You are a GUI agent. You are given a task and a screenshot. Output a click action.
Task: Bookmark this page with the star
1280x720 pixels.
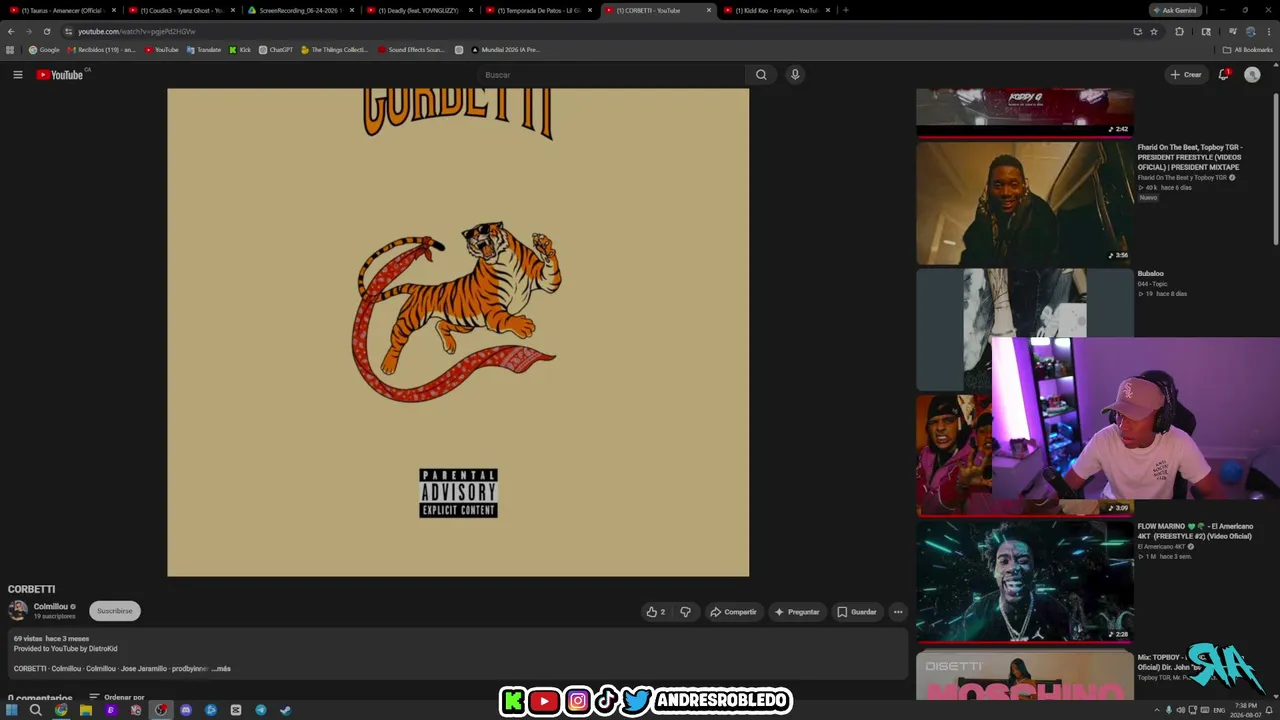1154,32
